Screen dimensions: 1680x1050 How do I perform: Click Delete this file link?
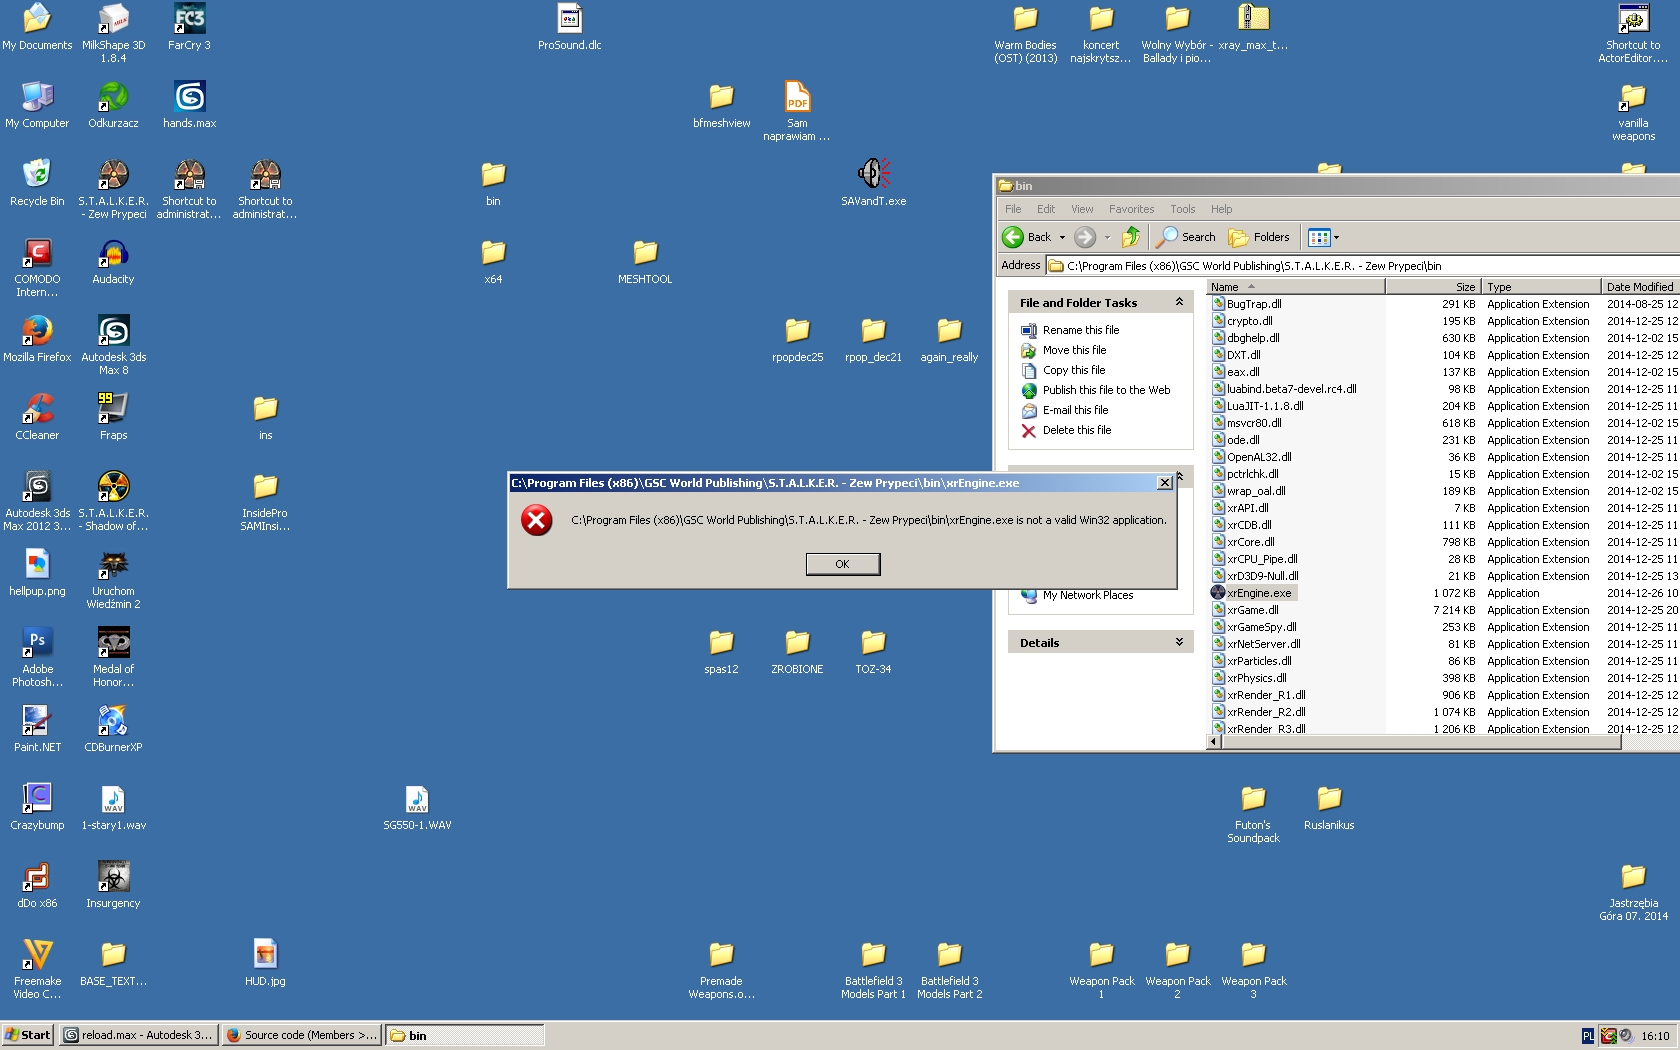1076,430
